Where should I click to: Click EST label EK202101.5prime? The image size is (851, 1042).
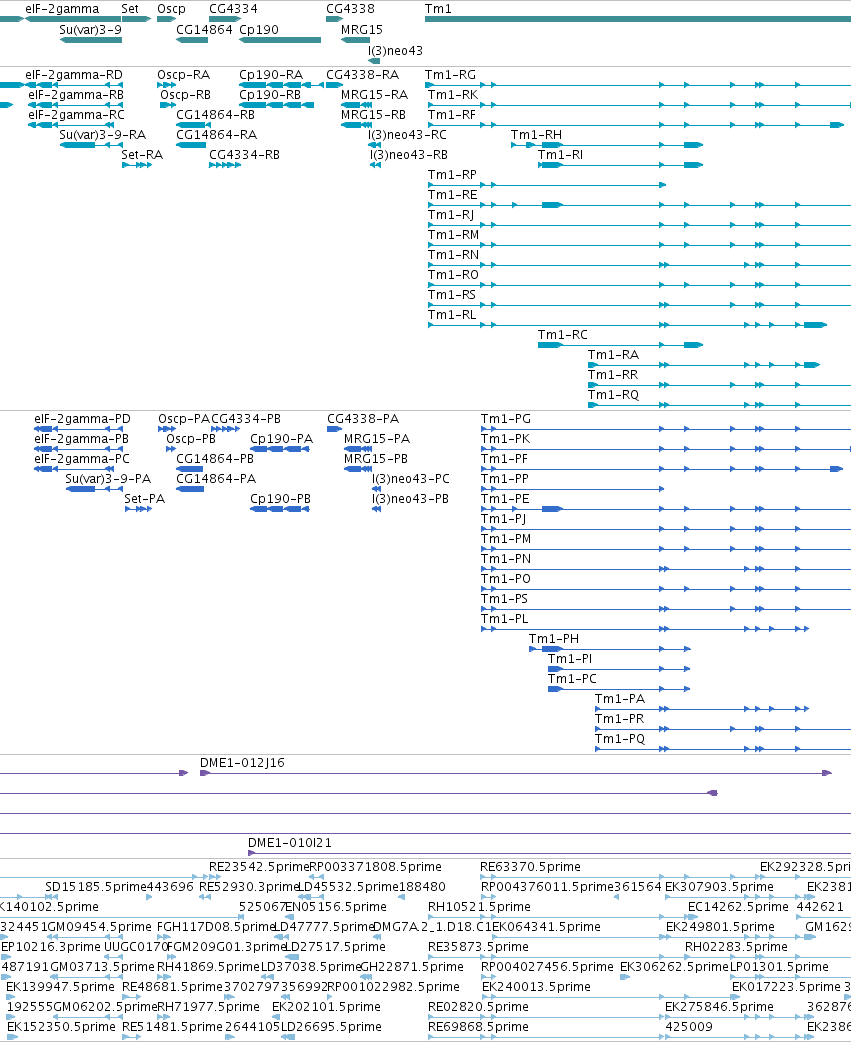(326, 1006)
